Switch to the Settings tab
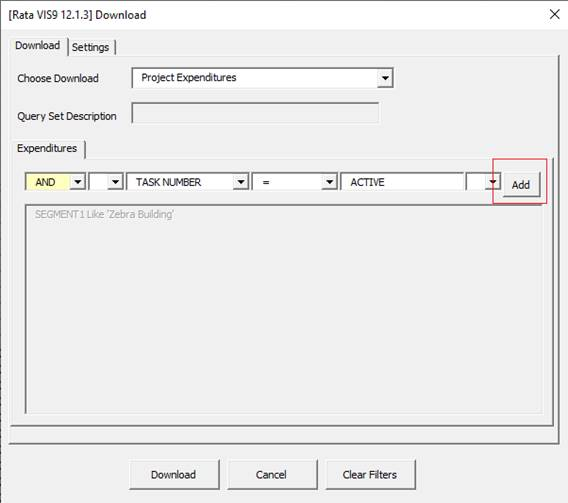Image resolution: width=568 pixels, height=503 pixels. [x=91, y=47]
